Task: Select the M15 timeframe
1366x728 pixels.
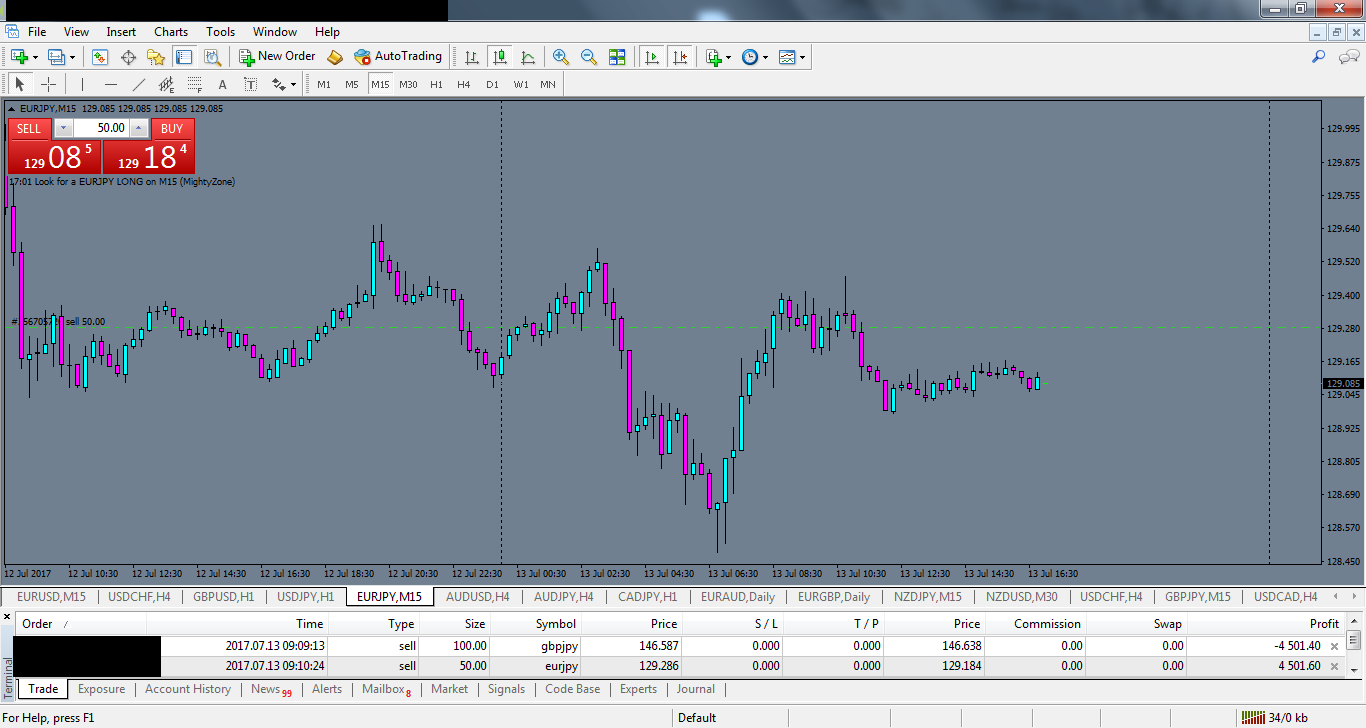Action: (381, 84)
